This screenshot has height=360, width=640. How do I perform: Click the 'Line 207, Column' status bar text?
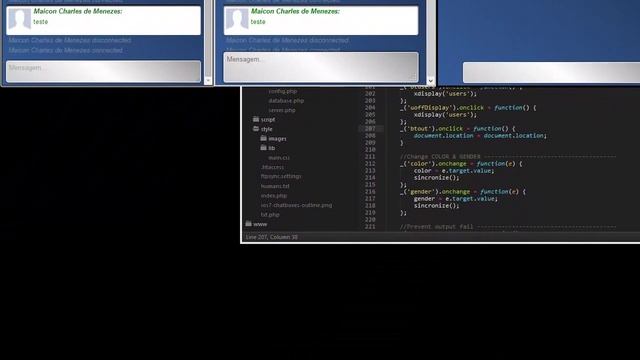[x=272, y=237]
